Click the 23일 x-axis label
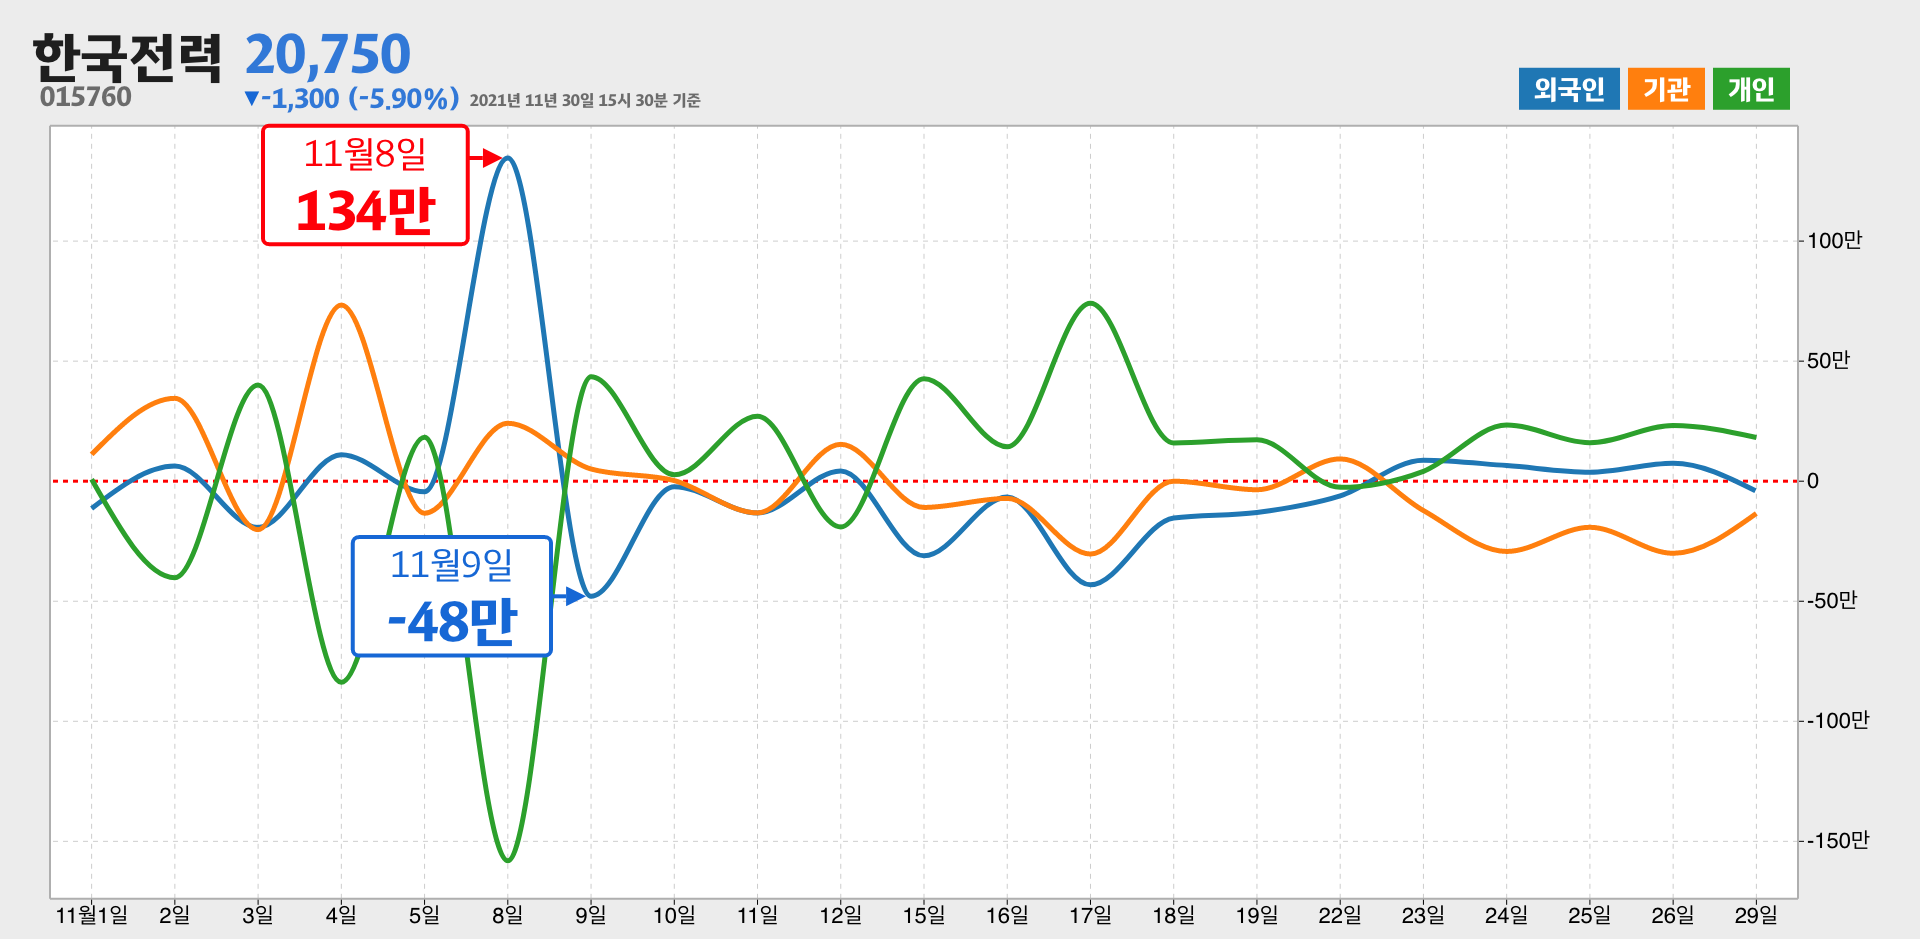 pyautogui.click(x=1423, y=915)
